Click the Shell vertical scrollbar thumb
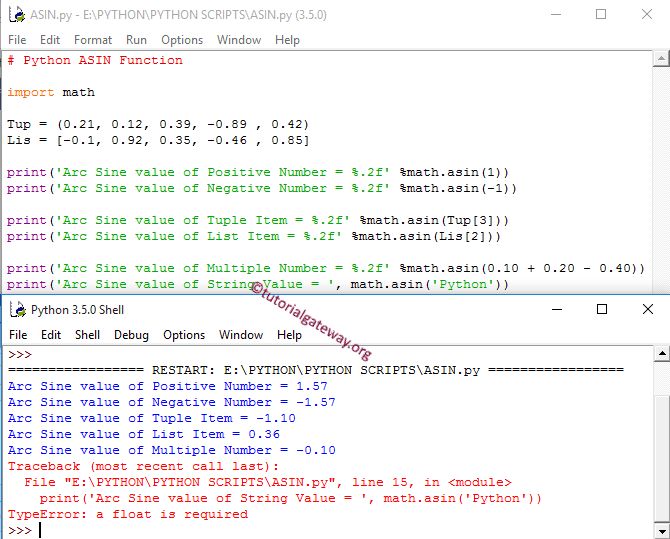This screenshot has width=670, height=539. click(x=662, y=459)
